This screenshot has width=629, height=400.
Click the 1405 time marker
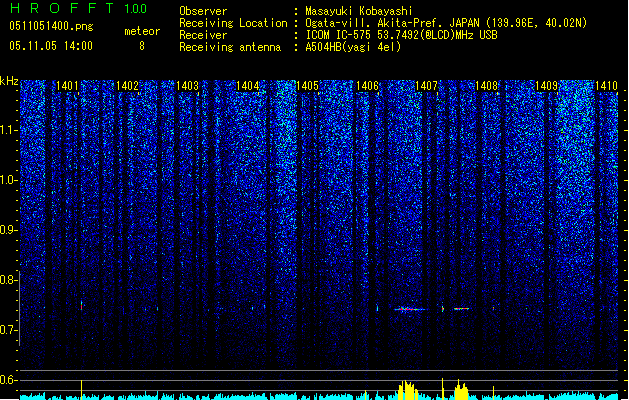[307, 86]
